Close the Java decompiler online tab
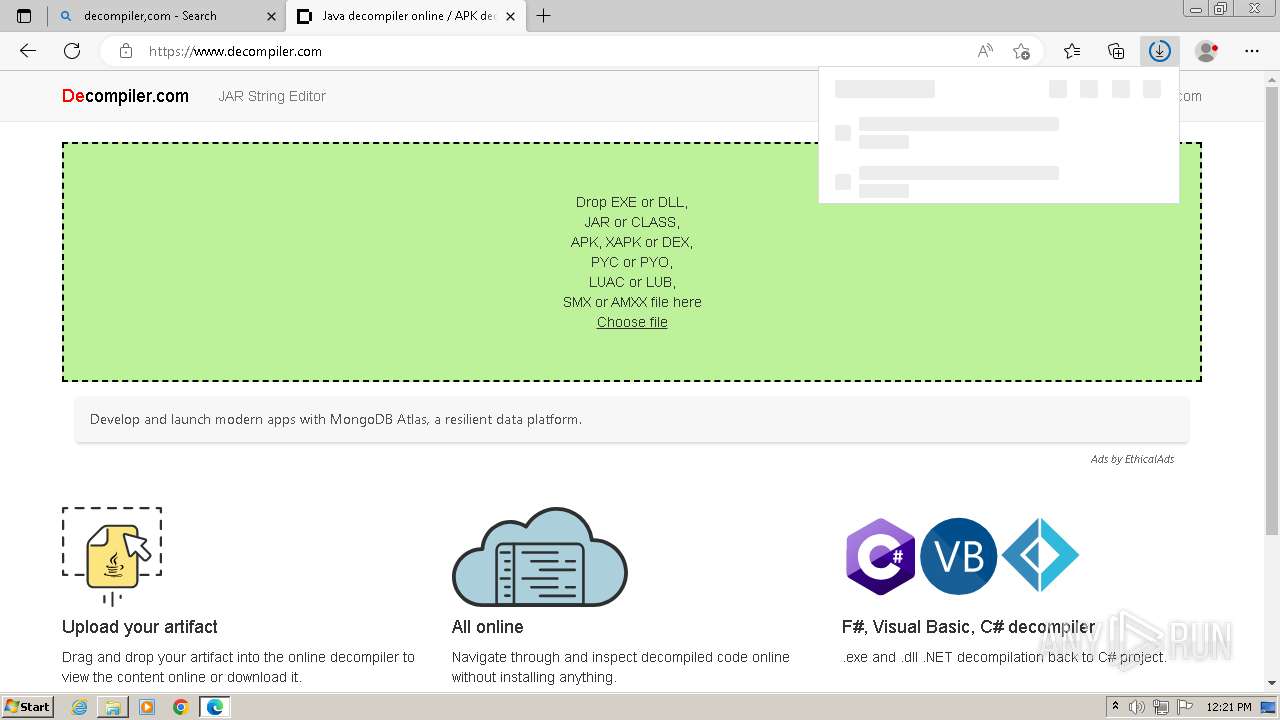This screenshot has height=720, width=1280. tap(510, 16)
